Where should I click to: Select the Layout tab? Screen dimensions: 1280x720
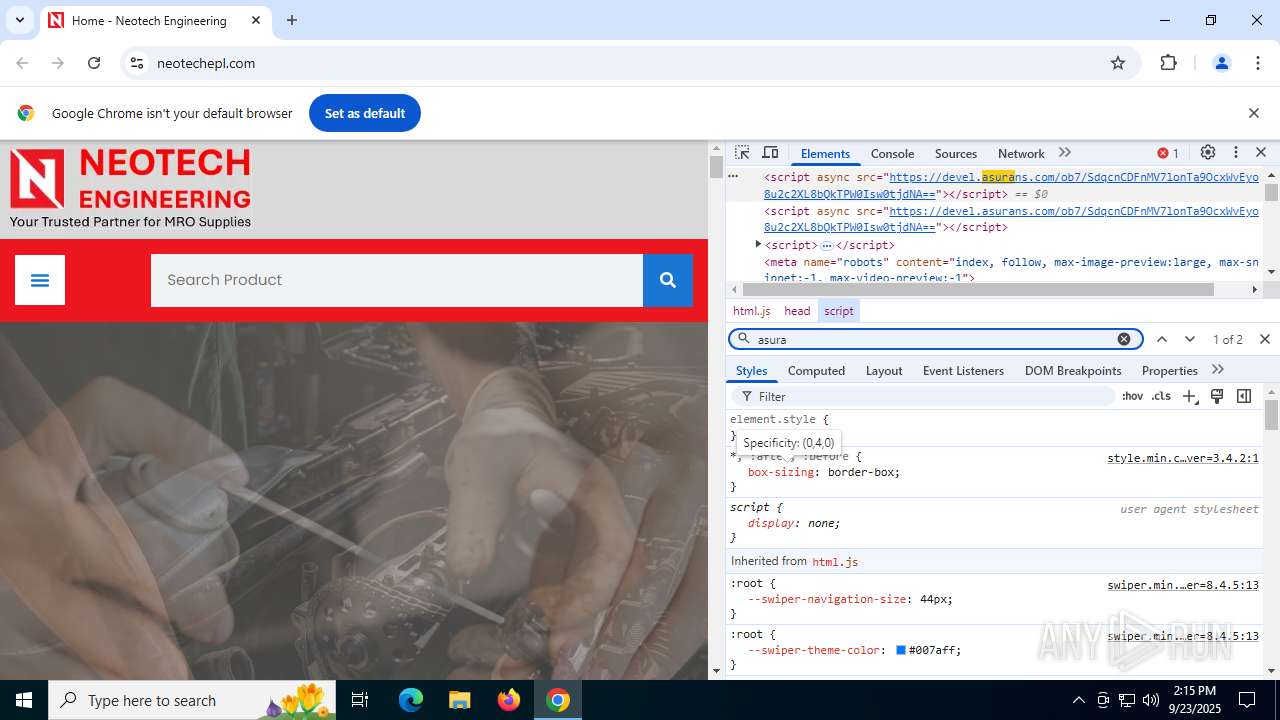[x=884, y=370]
